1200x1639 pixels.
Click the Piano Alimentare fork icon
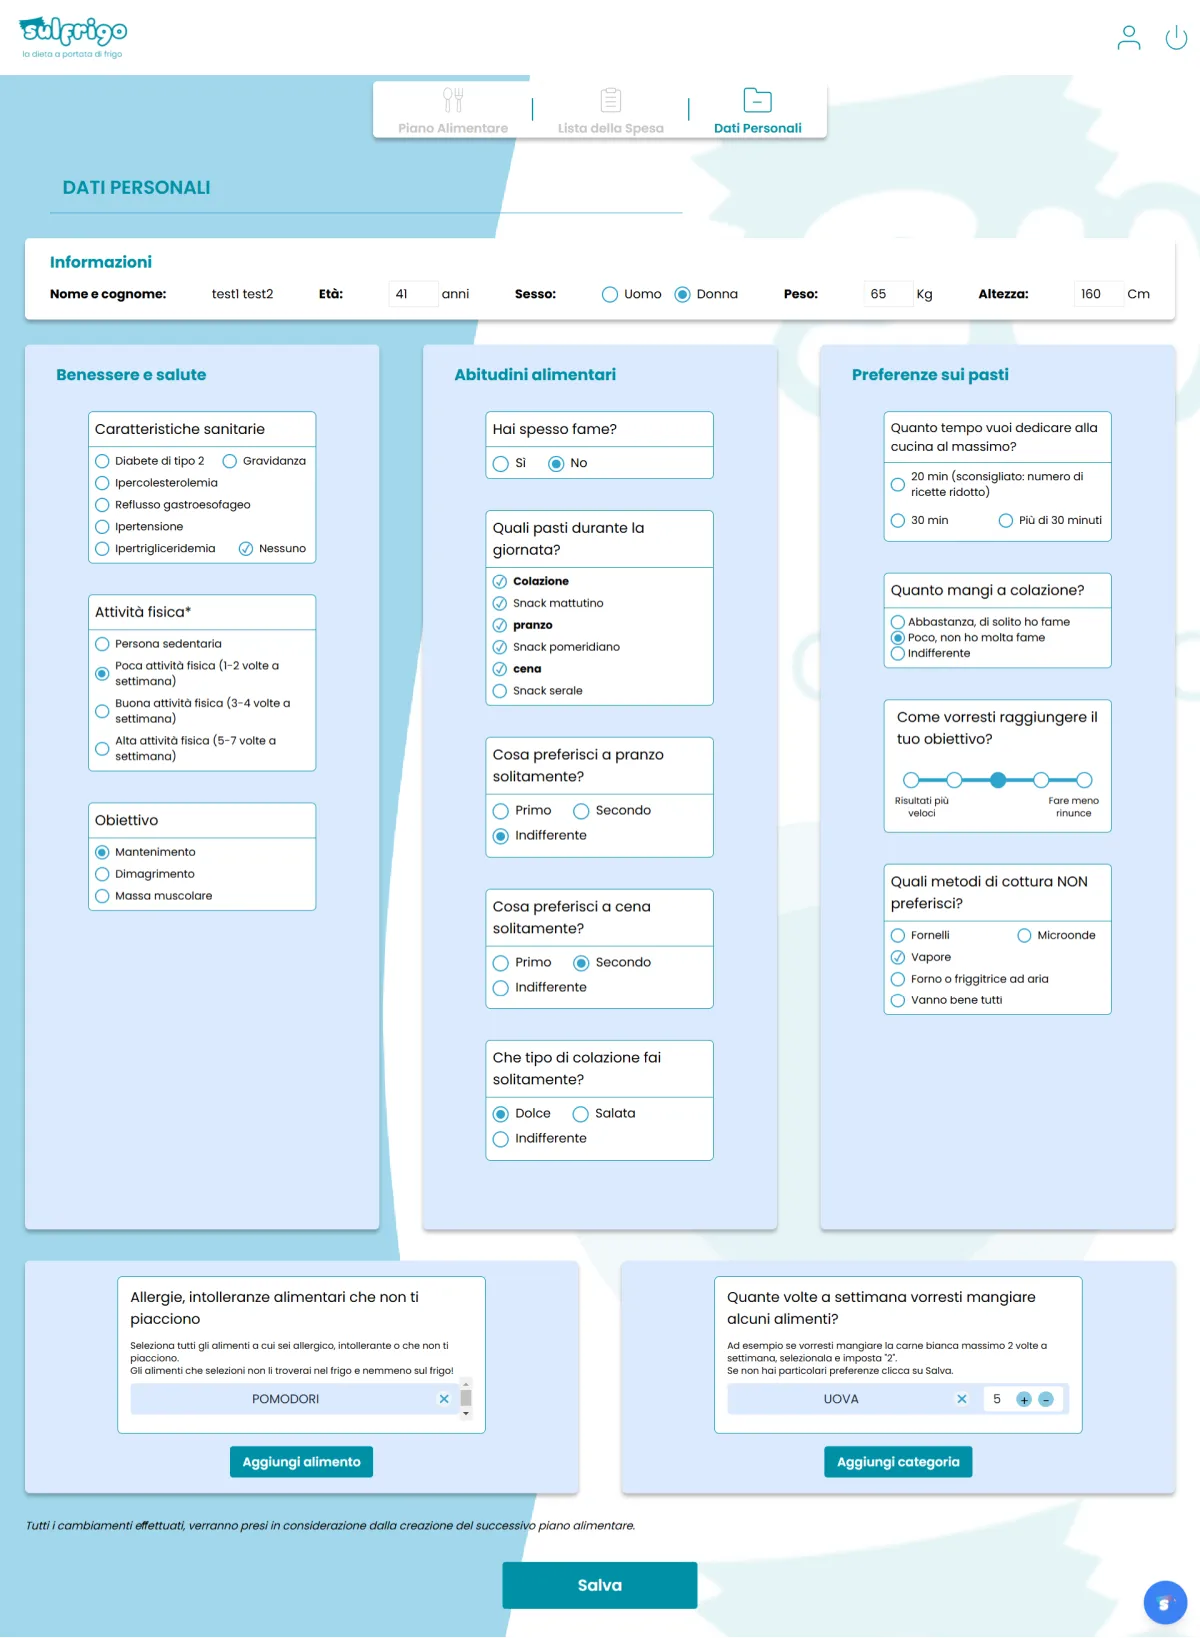coord(453,100)
